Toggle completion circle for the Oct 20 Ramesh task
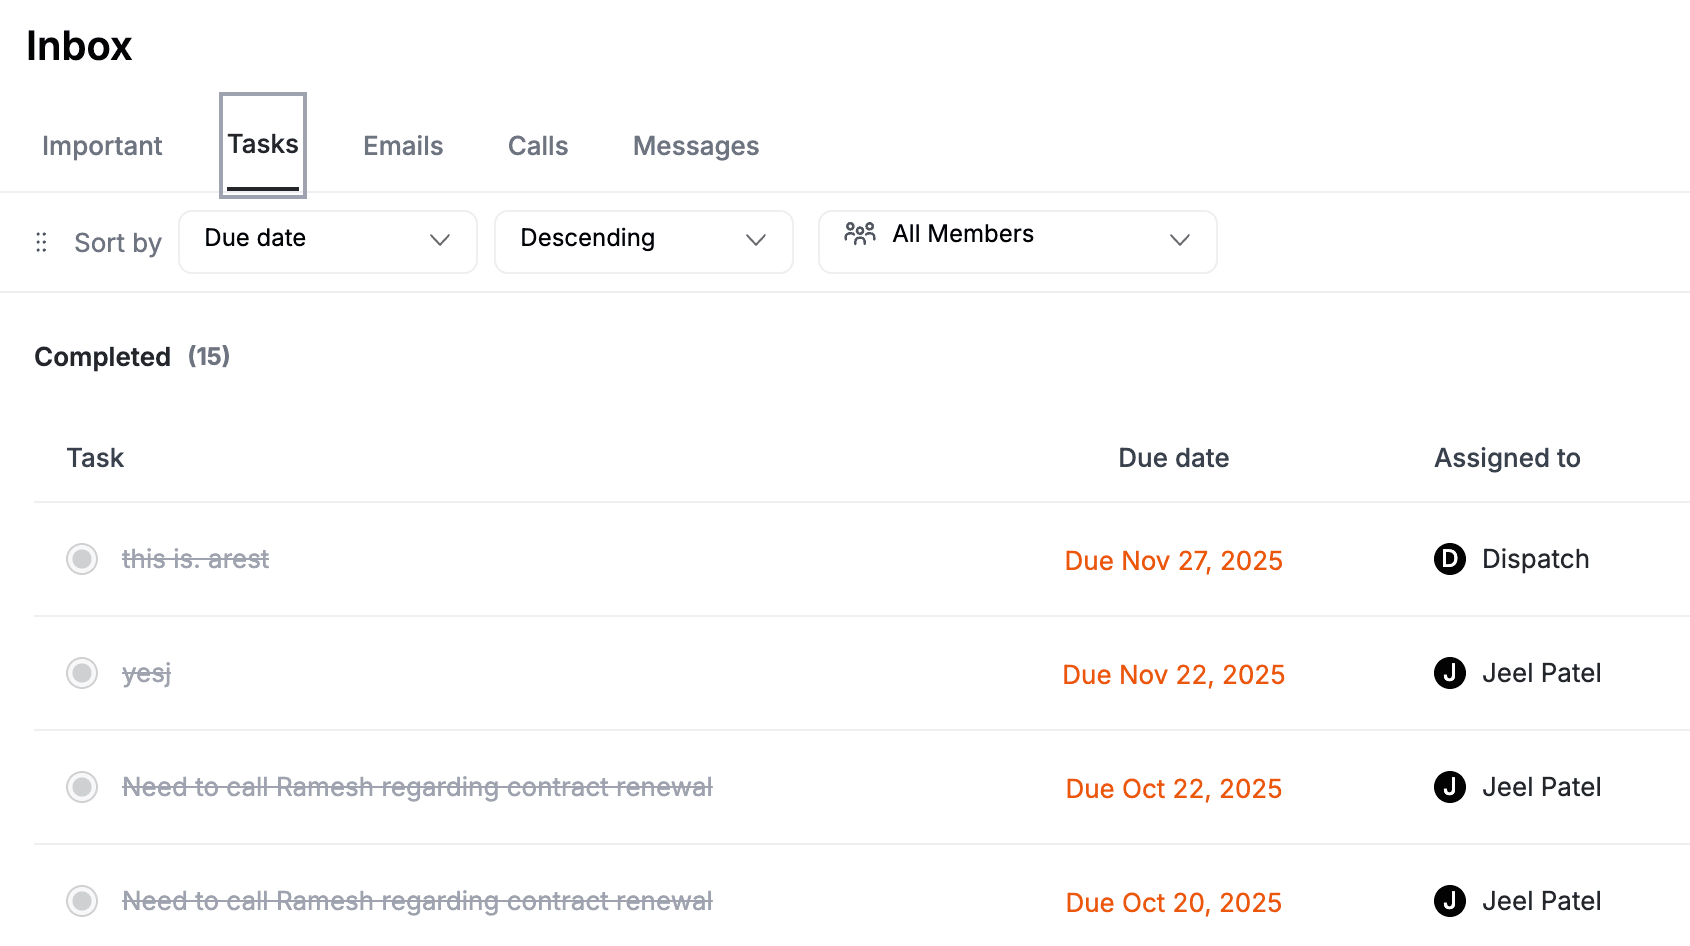Viewport: 1690px width, 946px height. click(82, 901)
